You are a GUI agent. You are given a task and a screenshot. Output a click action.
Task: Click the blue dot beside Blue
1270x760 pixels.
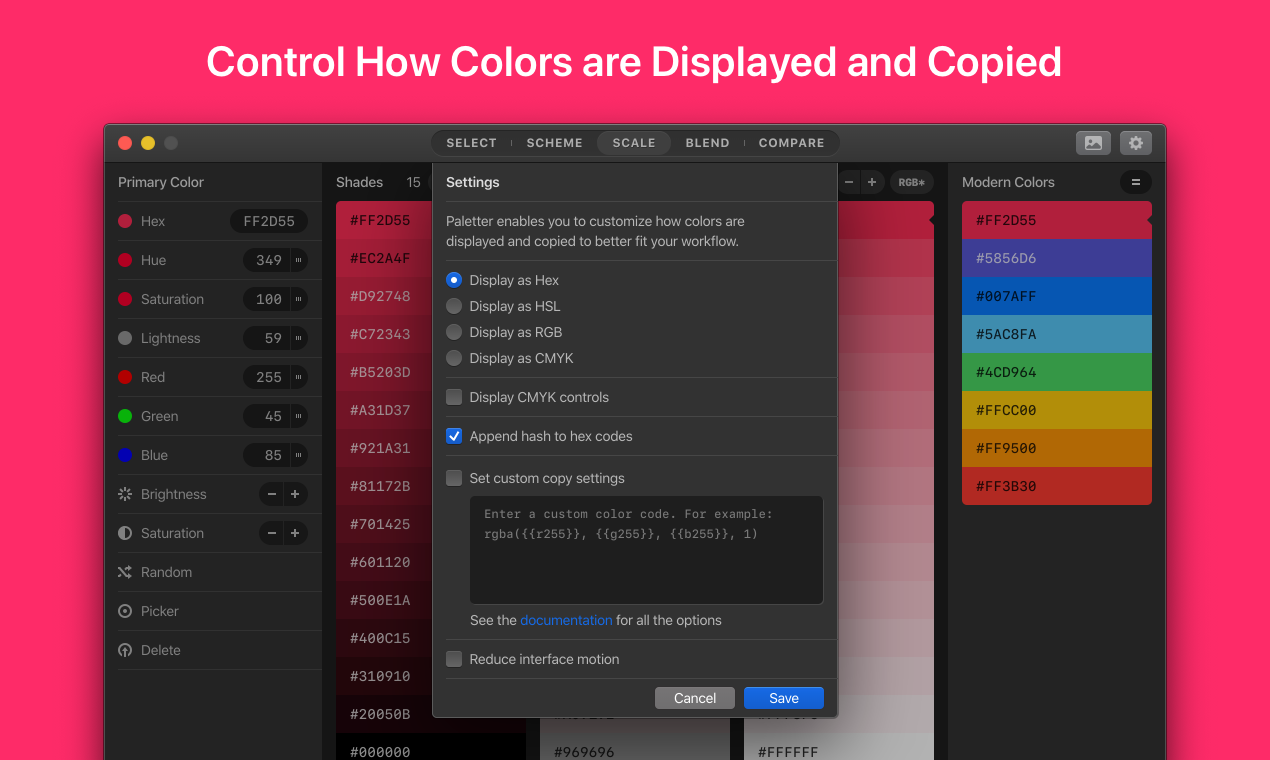click(125, 455)
